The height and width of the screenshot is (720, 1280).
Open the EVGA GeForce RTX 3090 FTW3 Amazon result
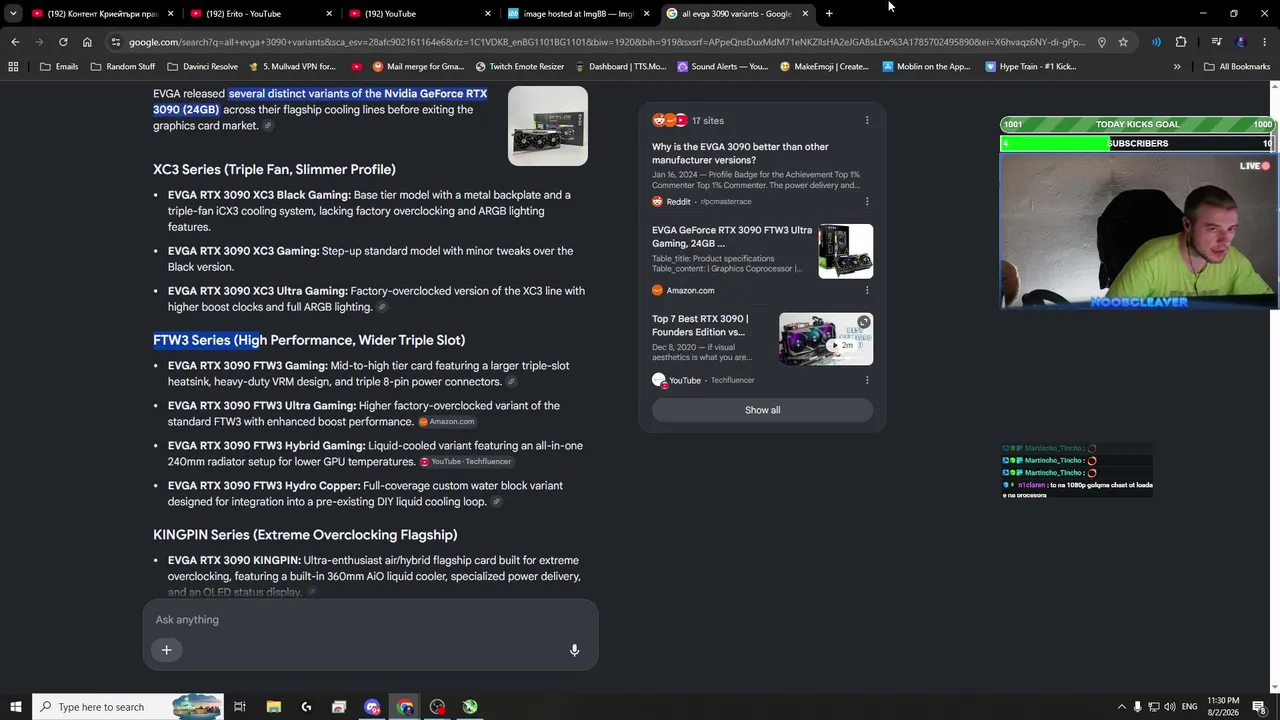732,236
